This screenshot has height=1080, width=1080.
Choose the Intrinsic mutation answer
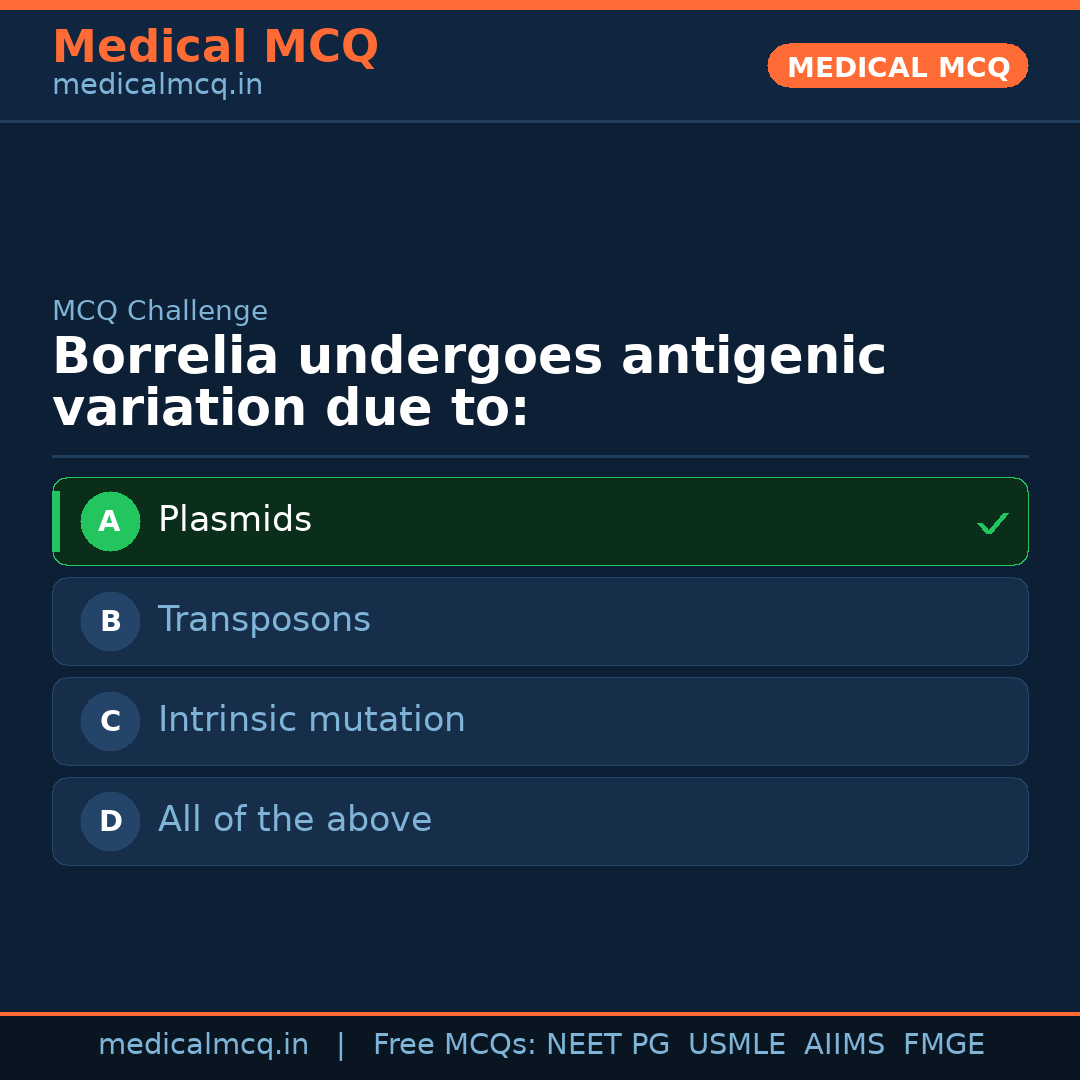pyautogui.click(x=311, y=720)
